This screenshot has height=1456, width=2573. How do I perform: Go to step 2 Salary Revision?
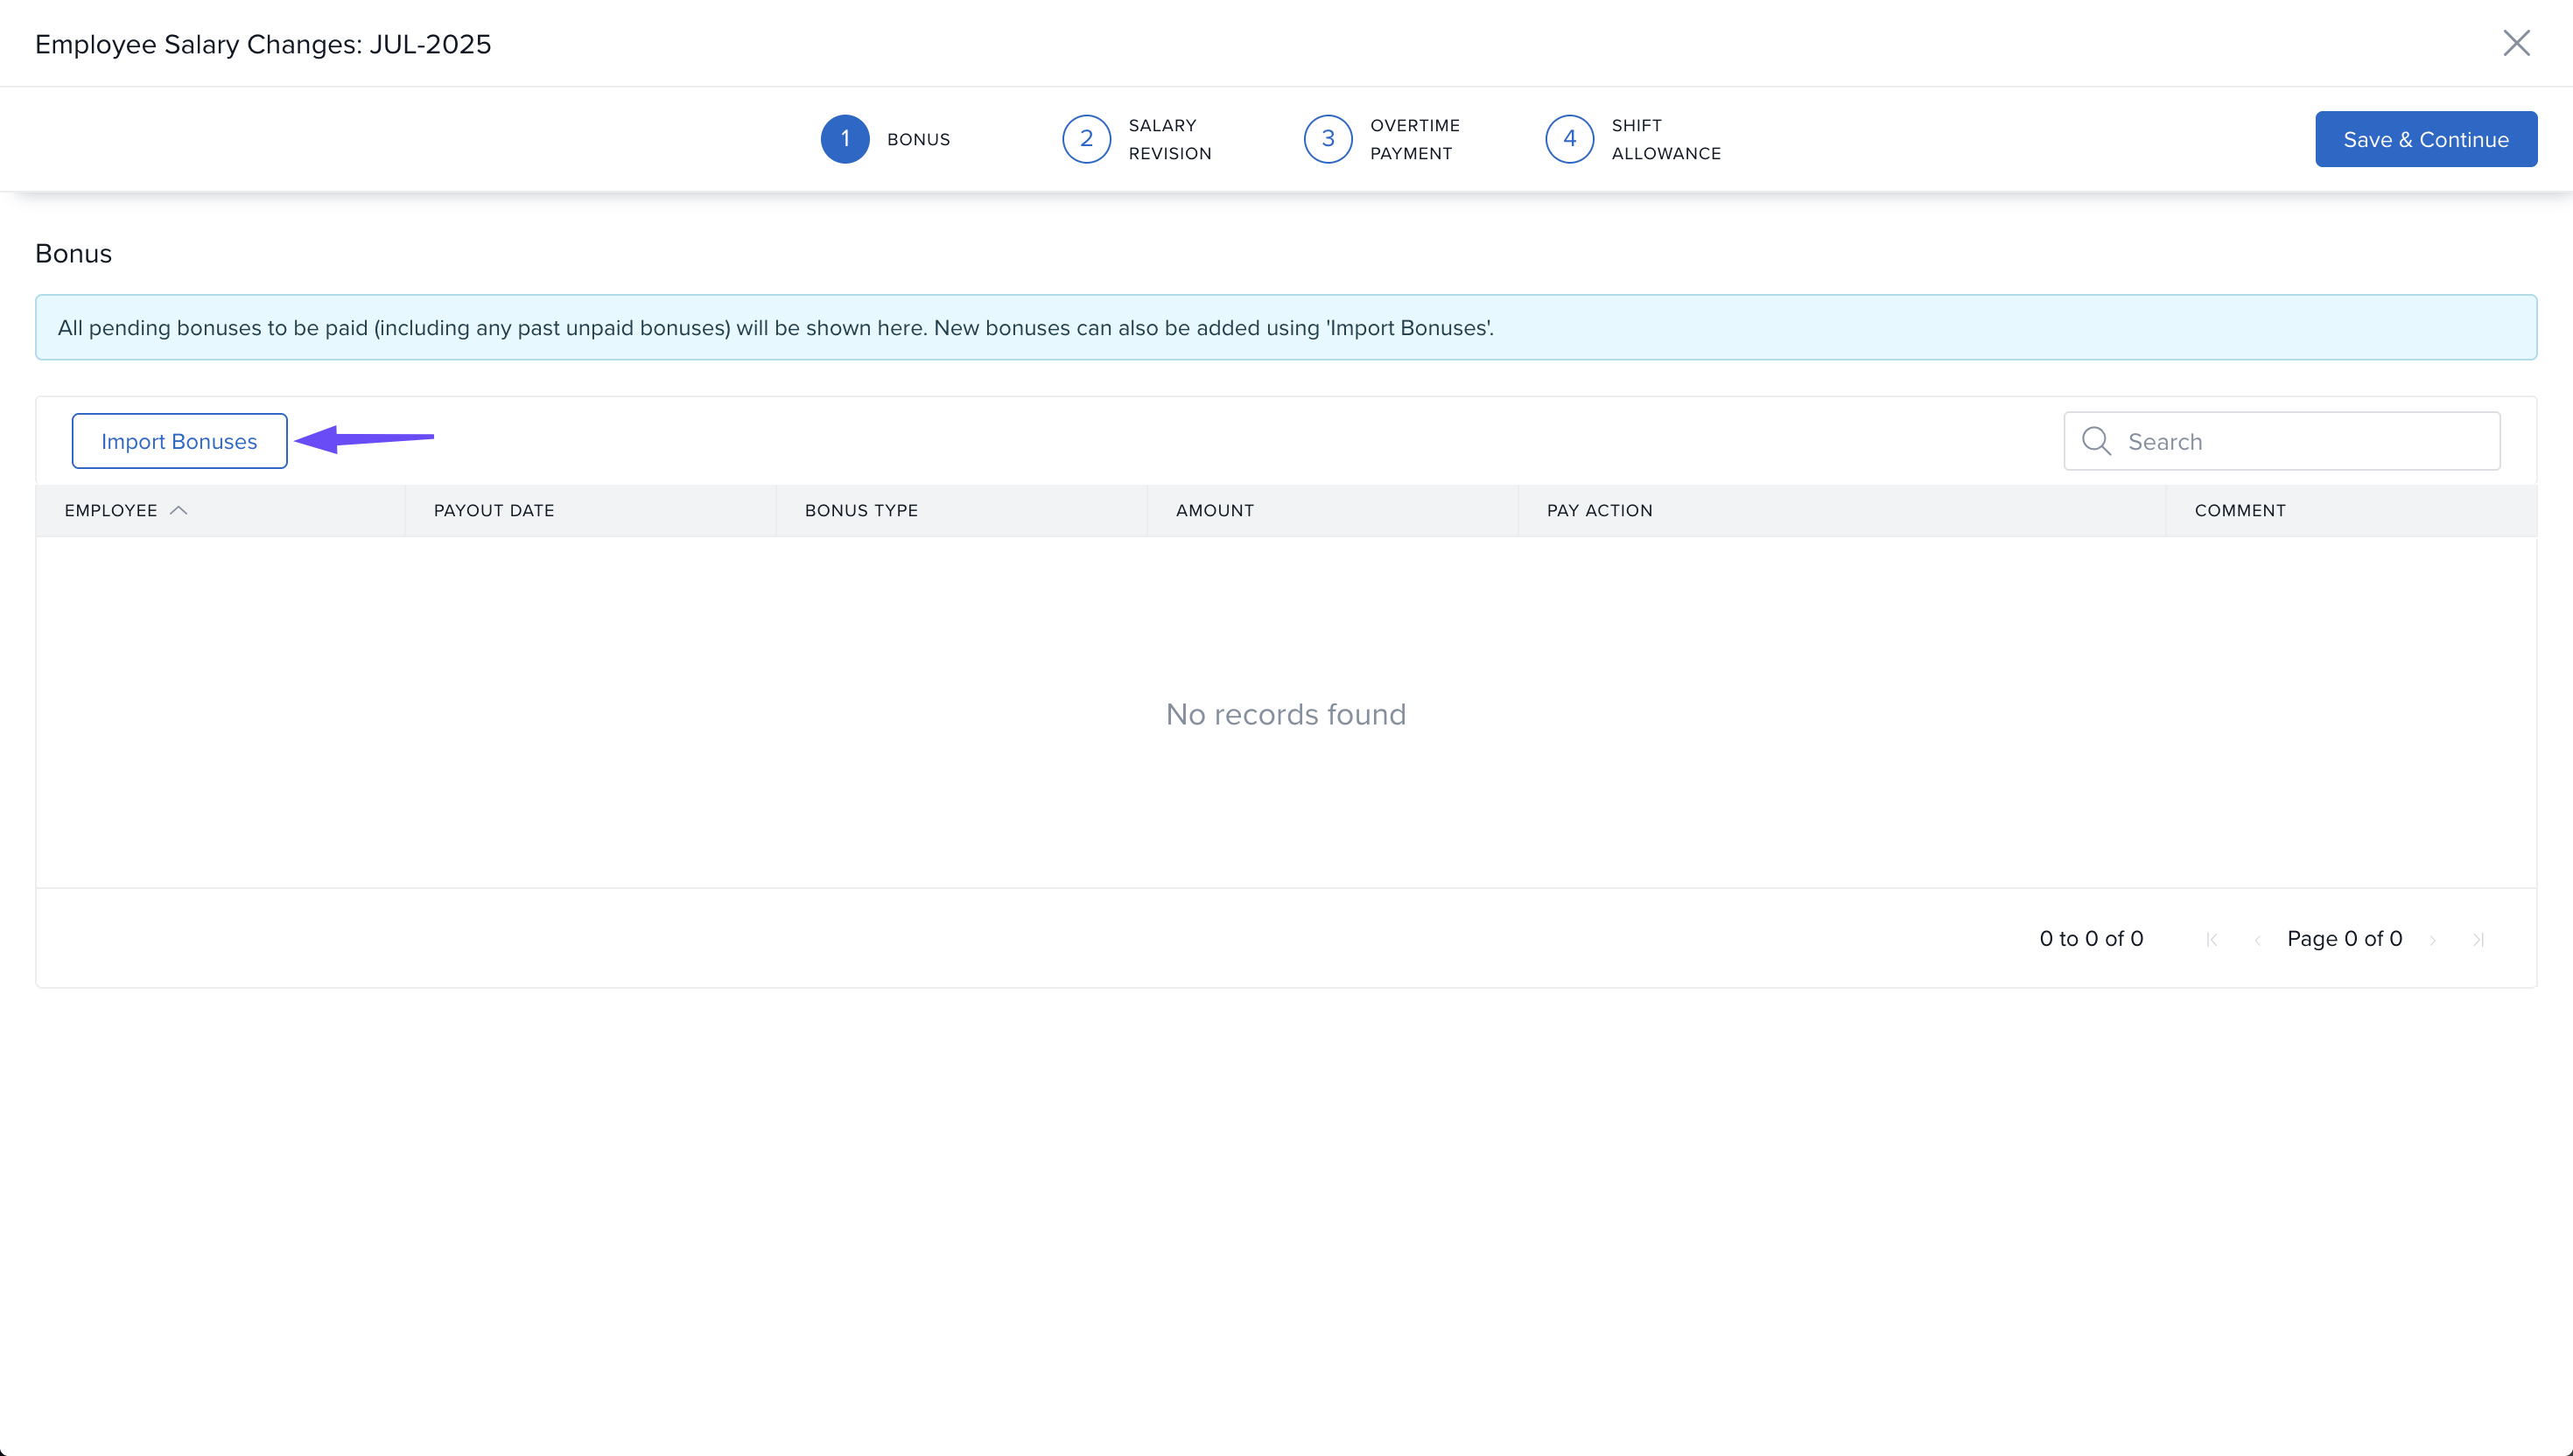(1087, 139)
